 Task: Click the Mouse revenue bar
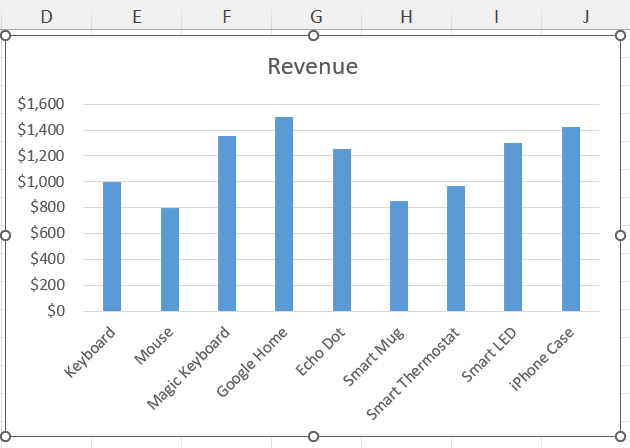[170, 260]
